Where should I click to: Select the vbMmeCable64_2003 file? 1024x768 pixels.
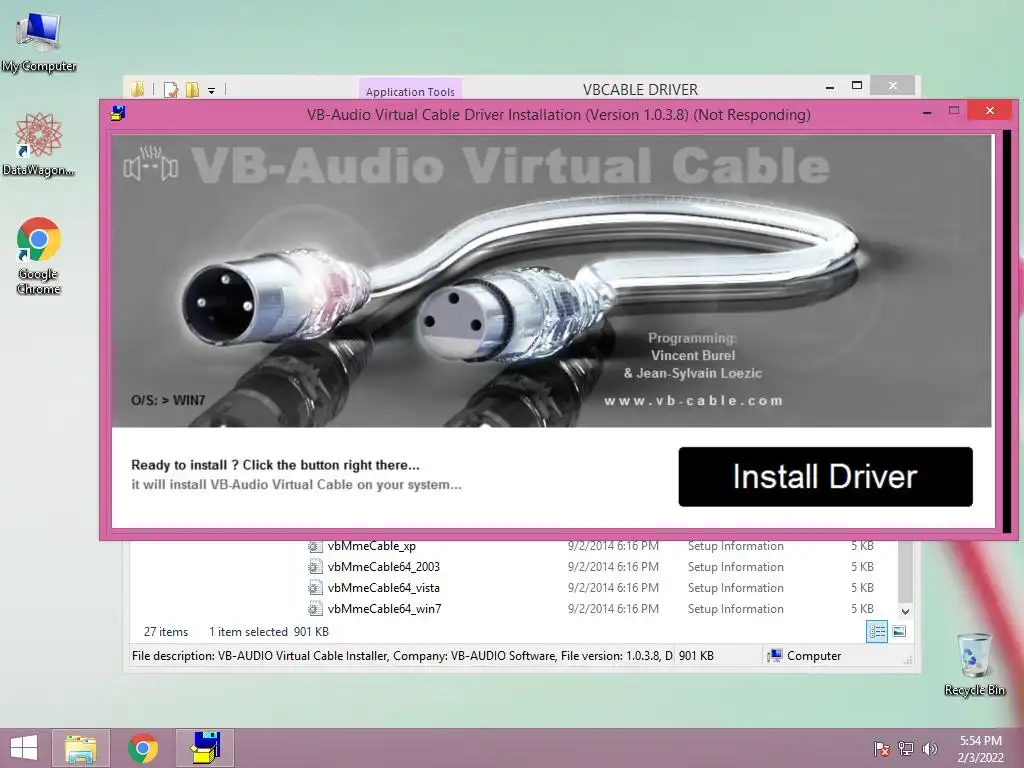[383, 567]
